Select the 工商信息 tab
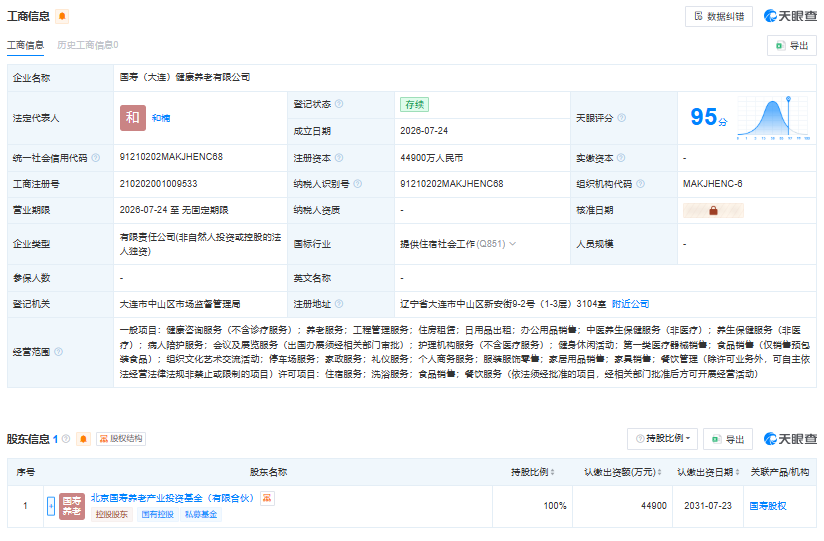This screenshot has height=541, width=824. [x=25, y=45]
